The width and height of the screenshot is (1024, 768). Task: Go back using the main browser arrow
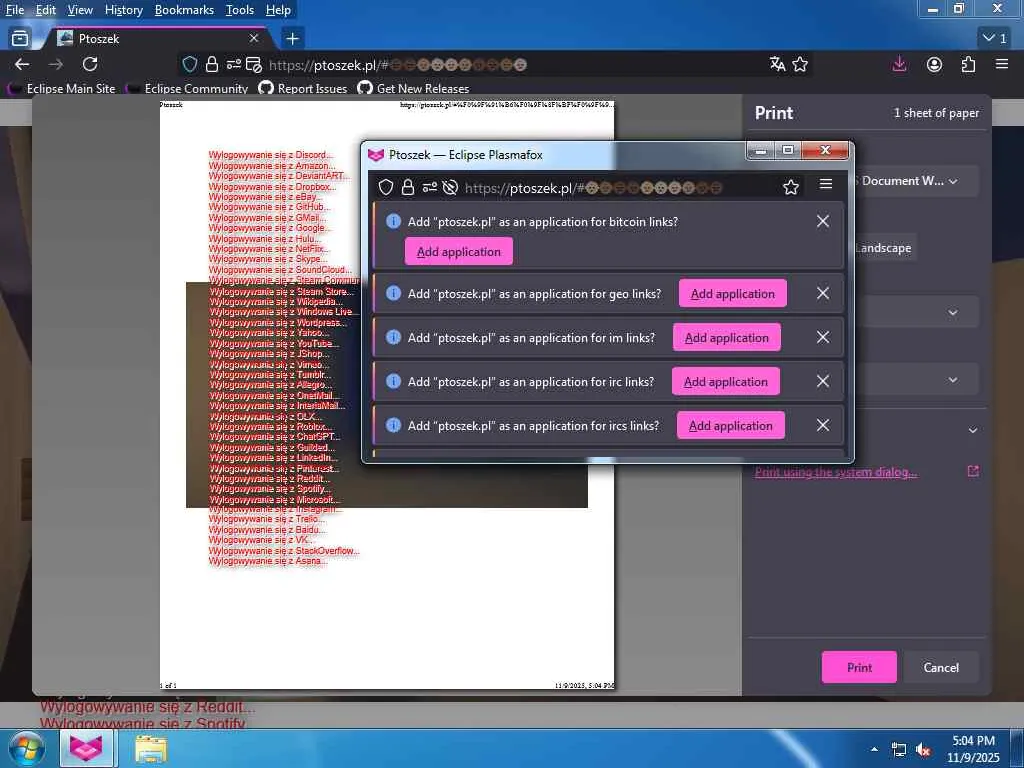point(22,64)
